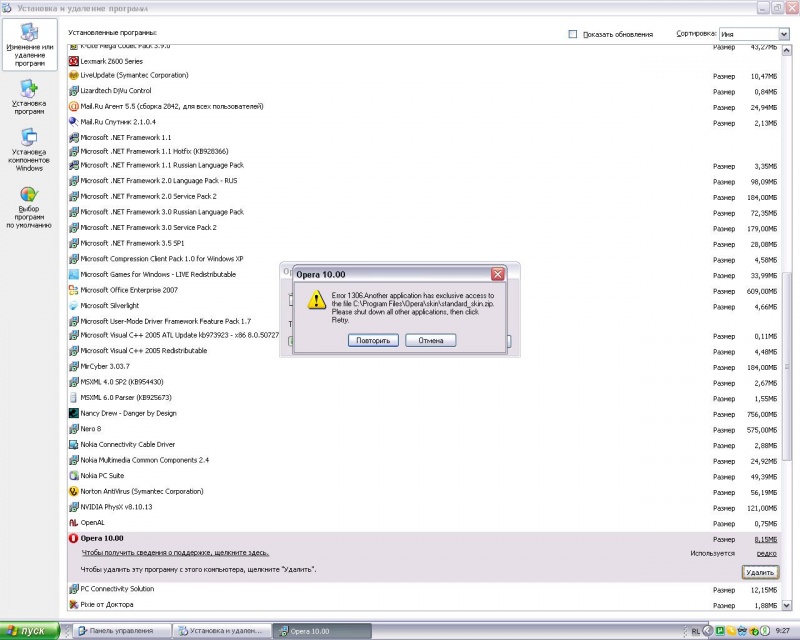Enable the Показать обновления checkbox
Screen dimensions: 800x640
click(x=573, y=34)
